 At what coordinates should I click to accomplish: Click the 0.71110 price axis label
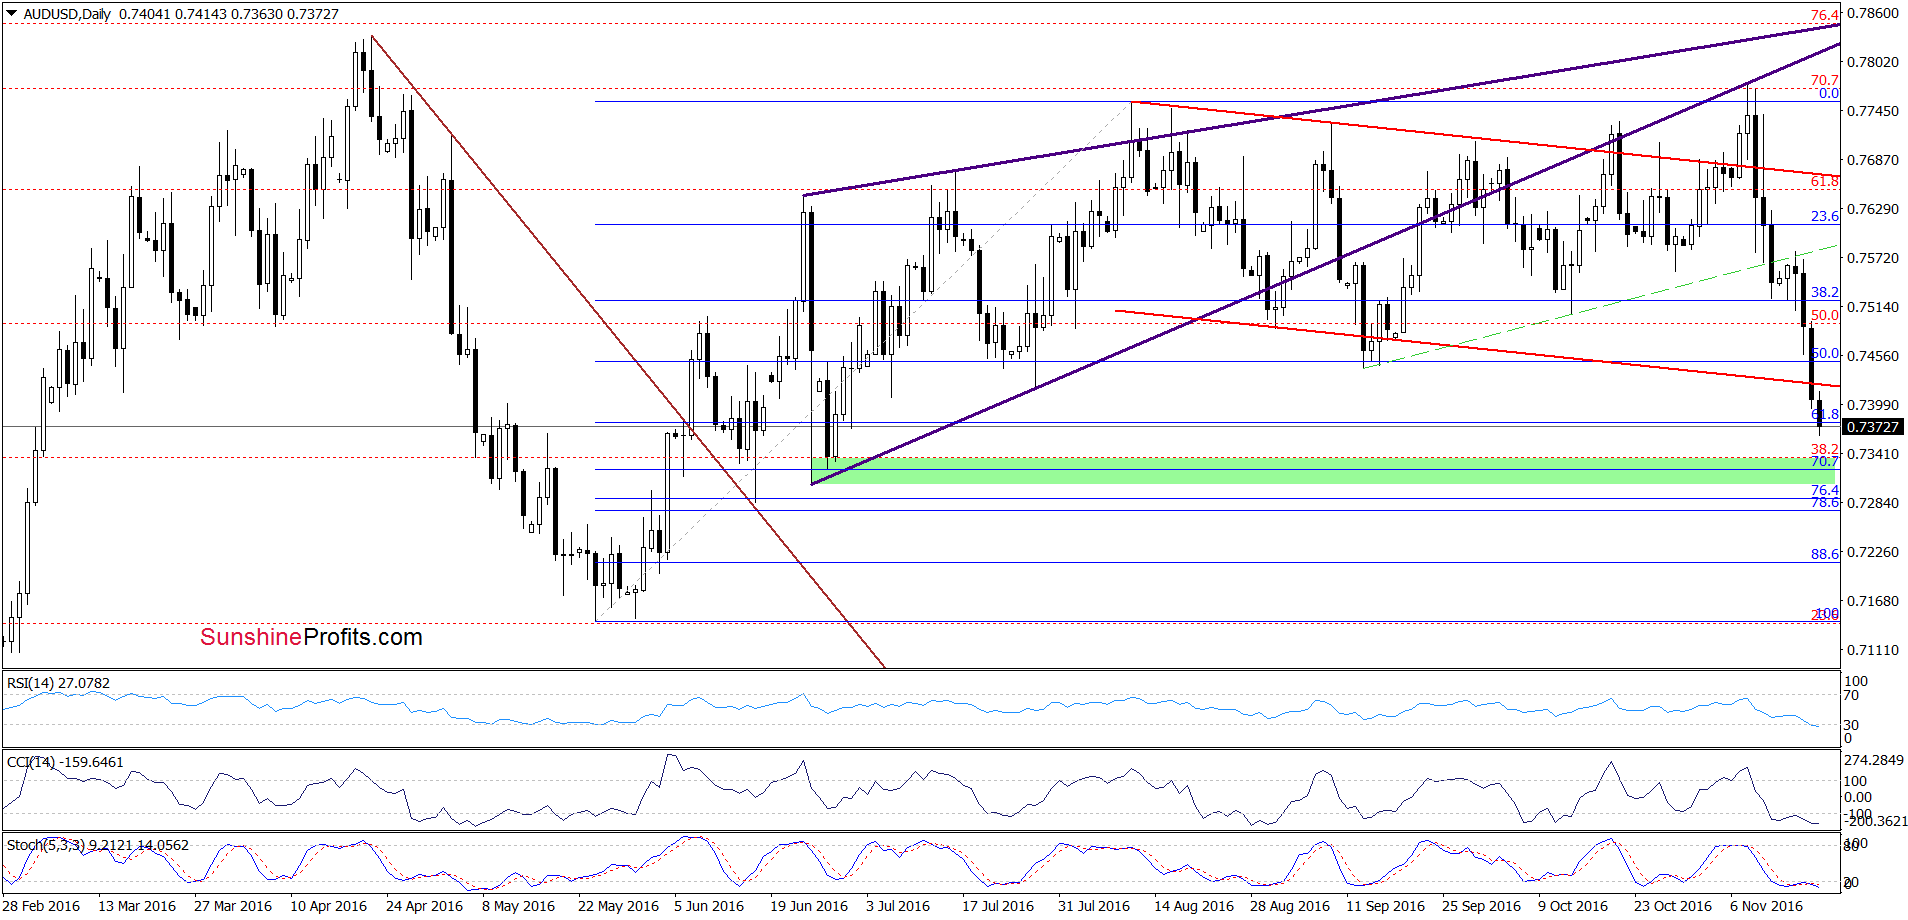tap(1872, 650)
